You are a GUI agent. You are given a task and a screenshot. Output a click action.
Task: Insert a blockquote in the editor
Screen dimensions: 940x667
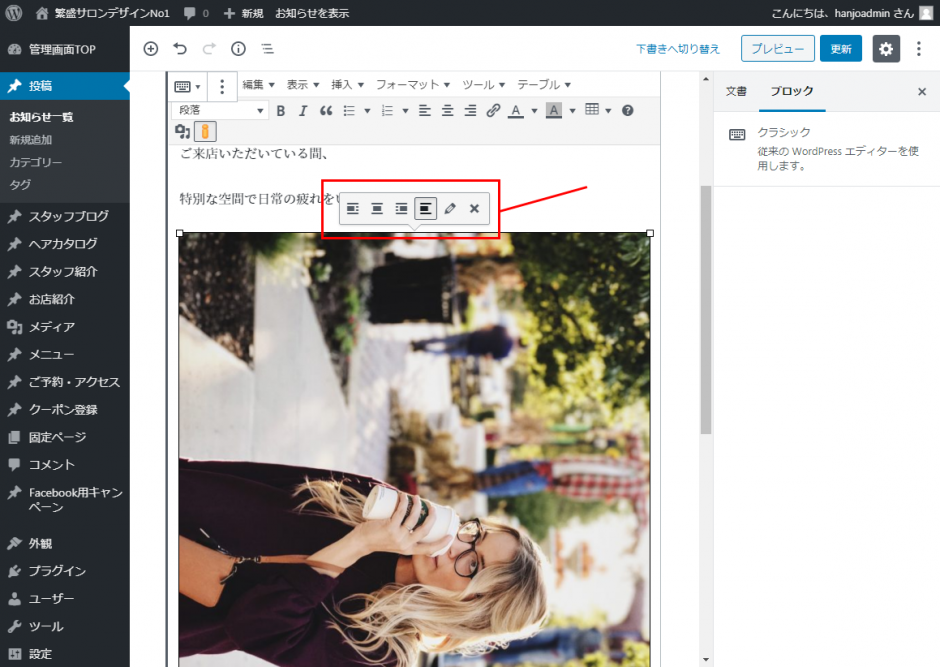(x=325, y=111)
